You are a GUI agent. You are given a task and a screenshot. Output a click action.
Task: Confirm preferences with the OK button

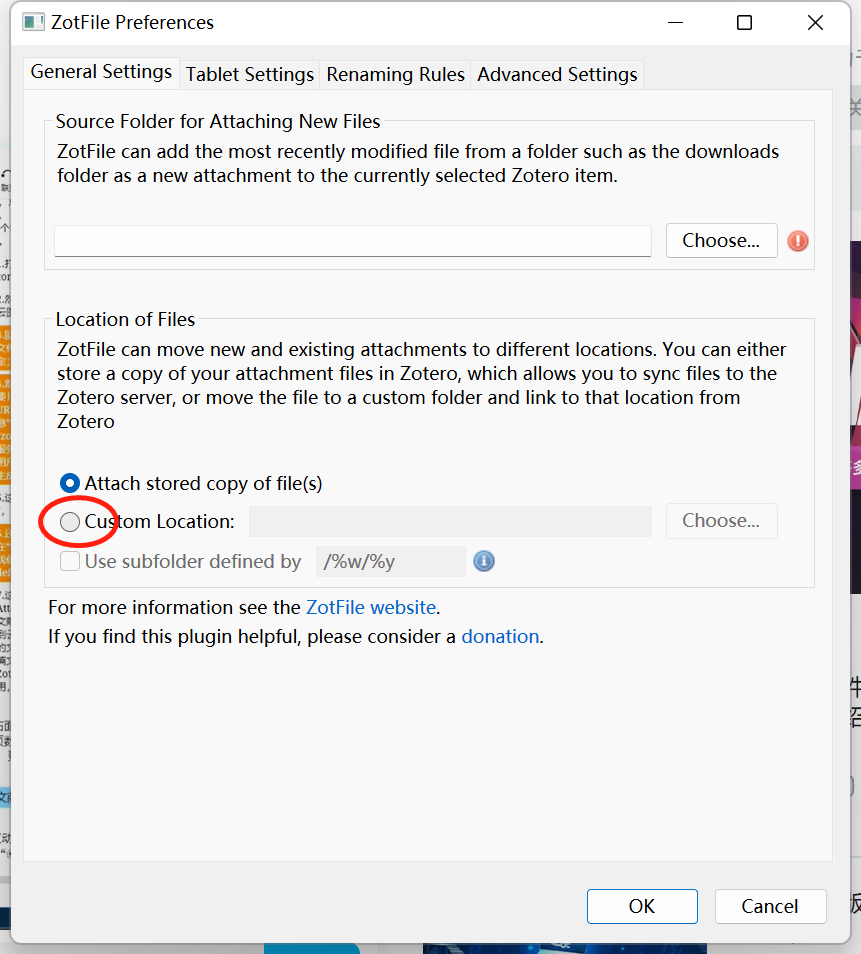tap(642, 906)
